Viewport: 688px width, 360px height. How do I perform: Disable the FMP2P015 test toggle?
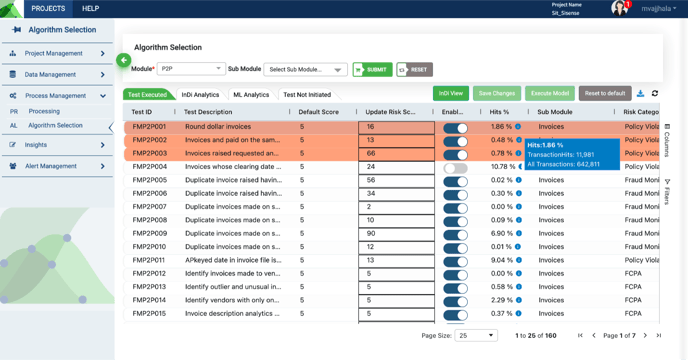coord(455,315)
